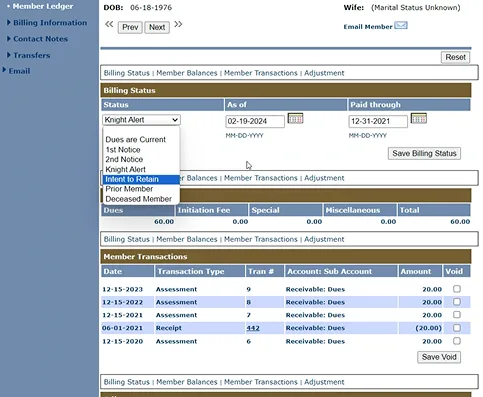483x397 pixels.
Task: Check Void box for 06-01-2021 receipt
Action: 457,328
